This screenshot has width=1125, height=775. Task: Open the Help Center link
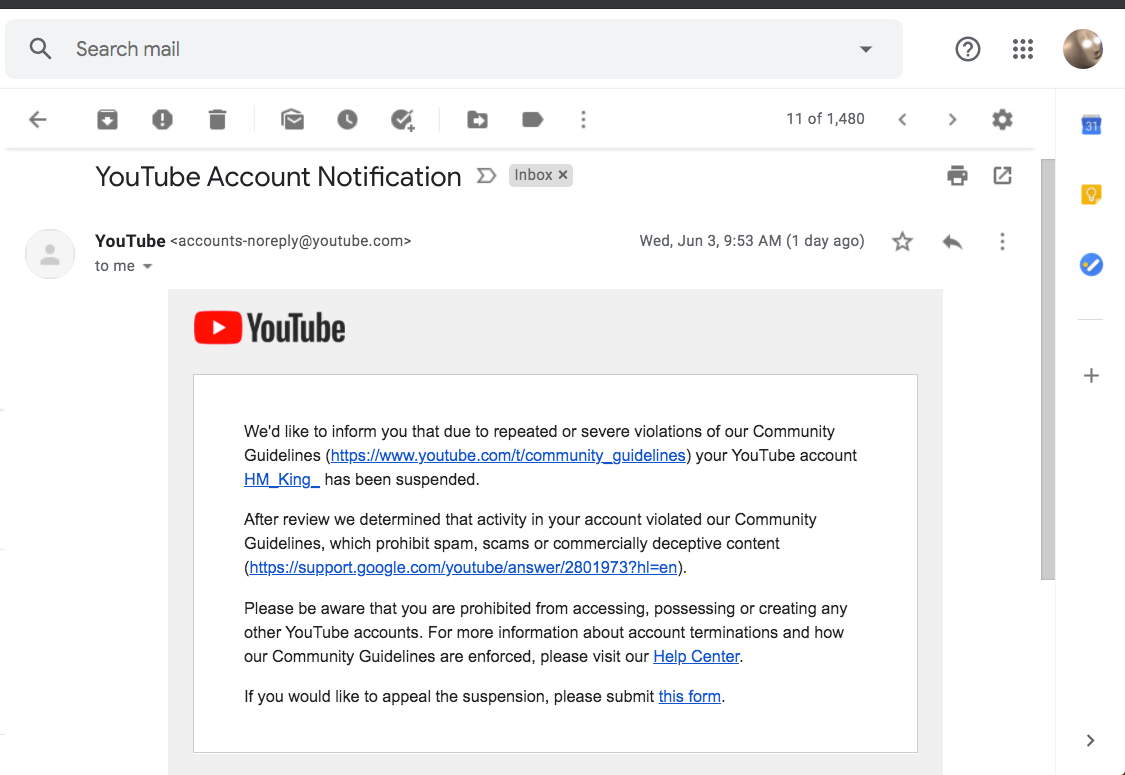click(696, 657)
